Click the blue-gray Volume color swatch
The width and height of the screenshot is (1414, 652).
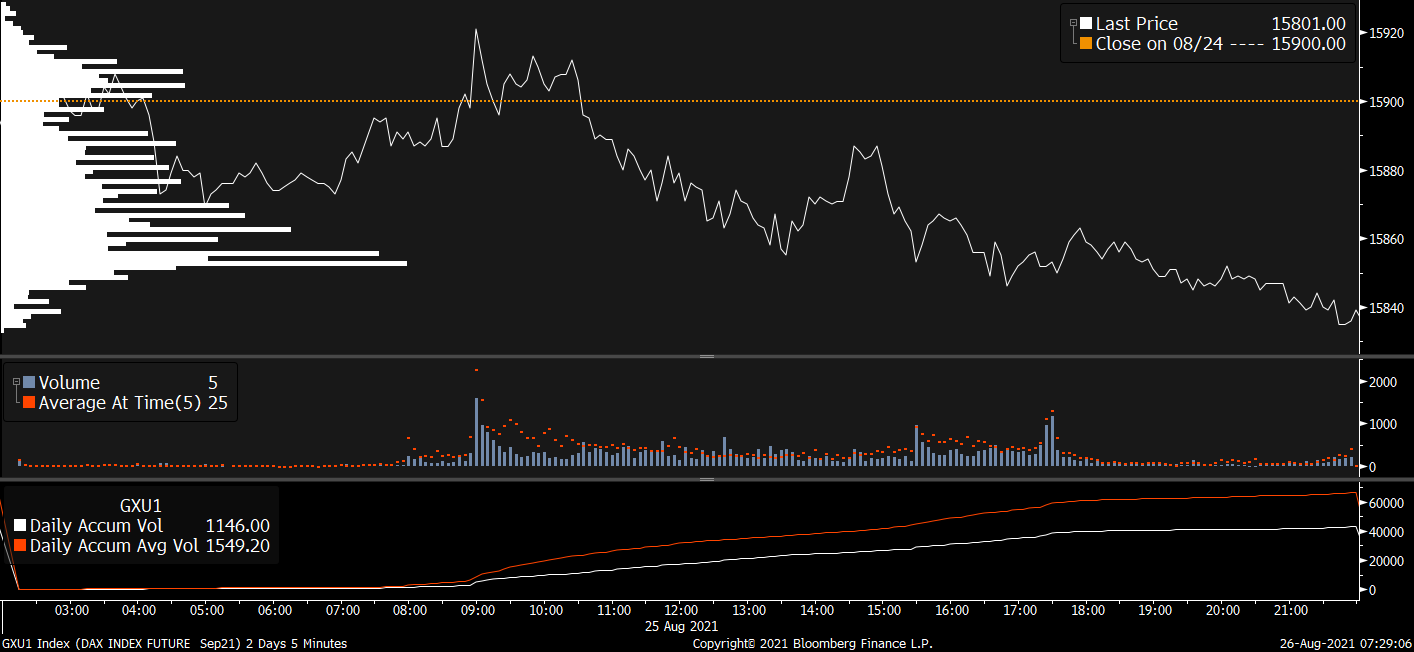pyautogui.click(x=29, y=382)
